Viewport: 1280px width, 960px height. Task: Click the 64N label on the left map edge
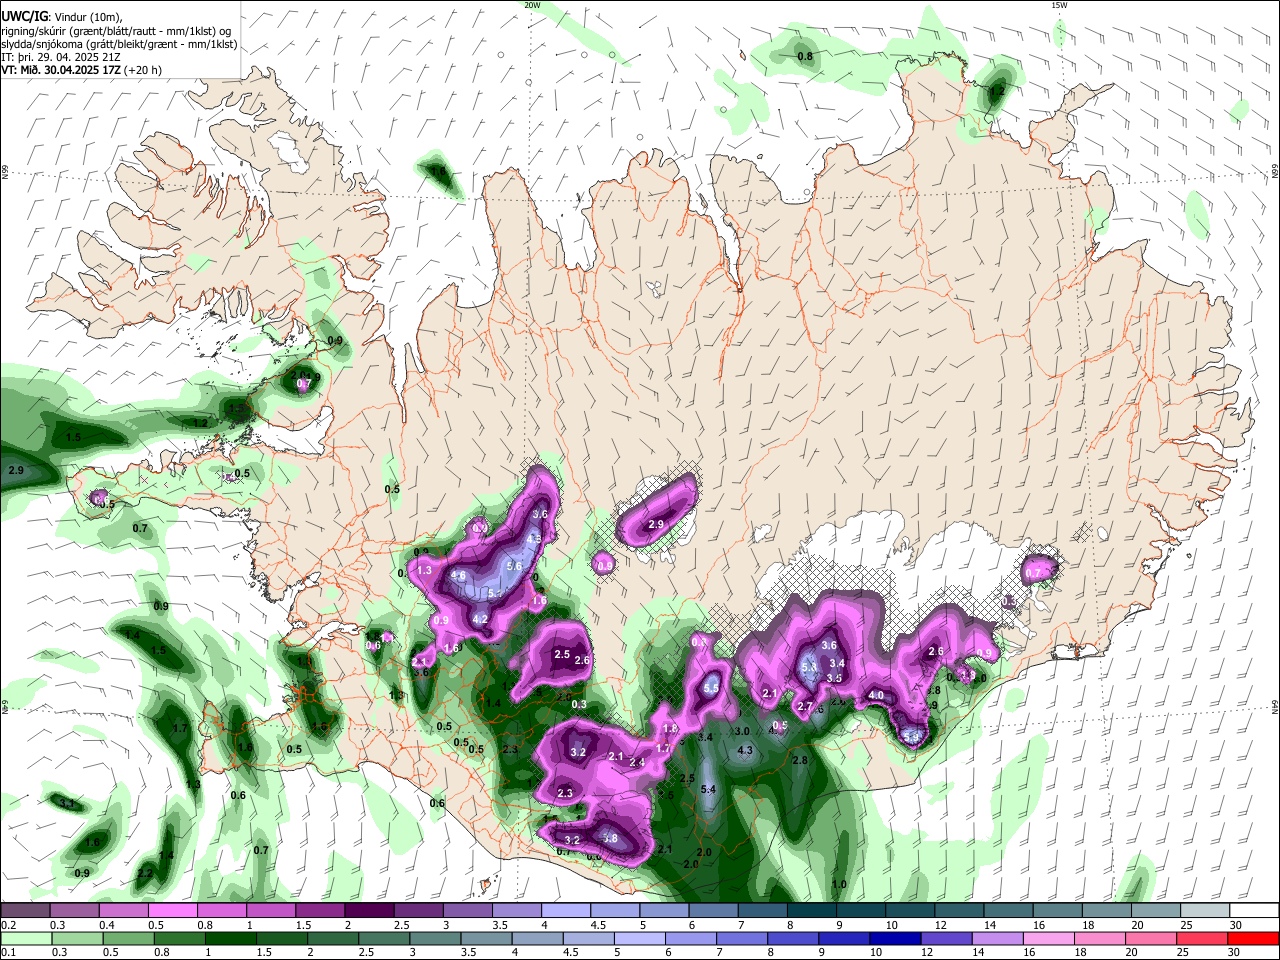click(x=5, y=708)
